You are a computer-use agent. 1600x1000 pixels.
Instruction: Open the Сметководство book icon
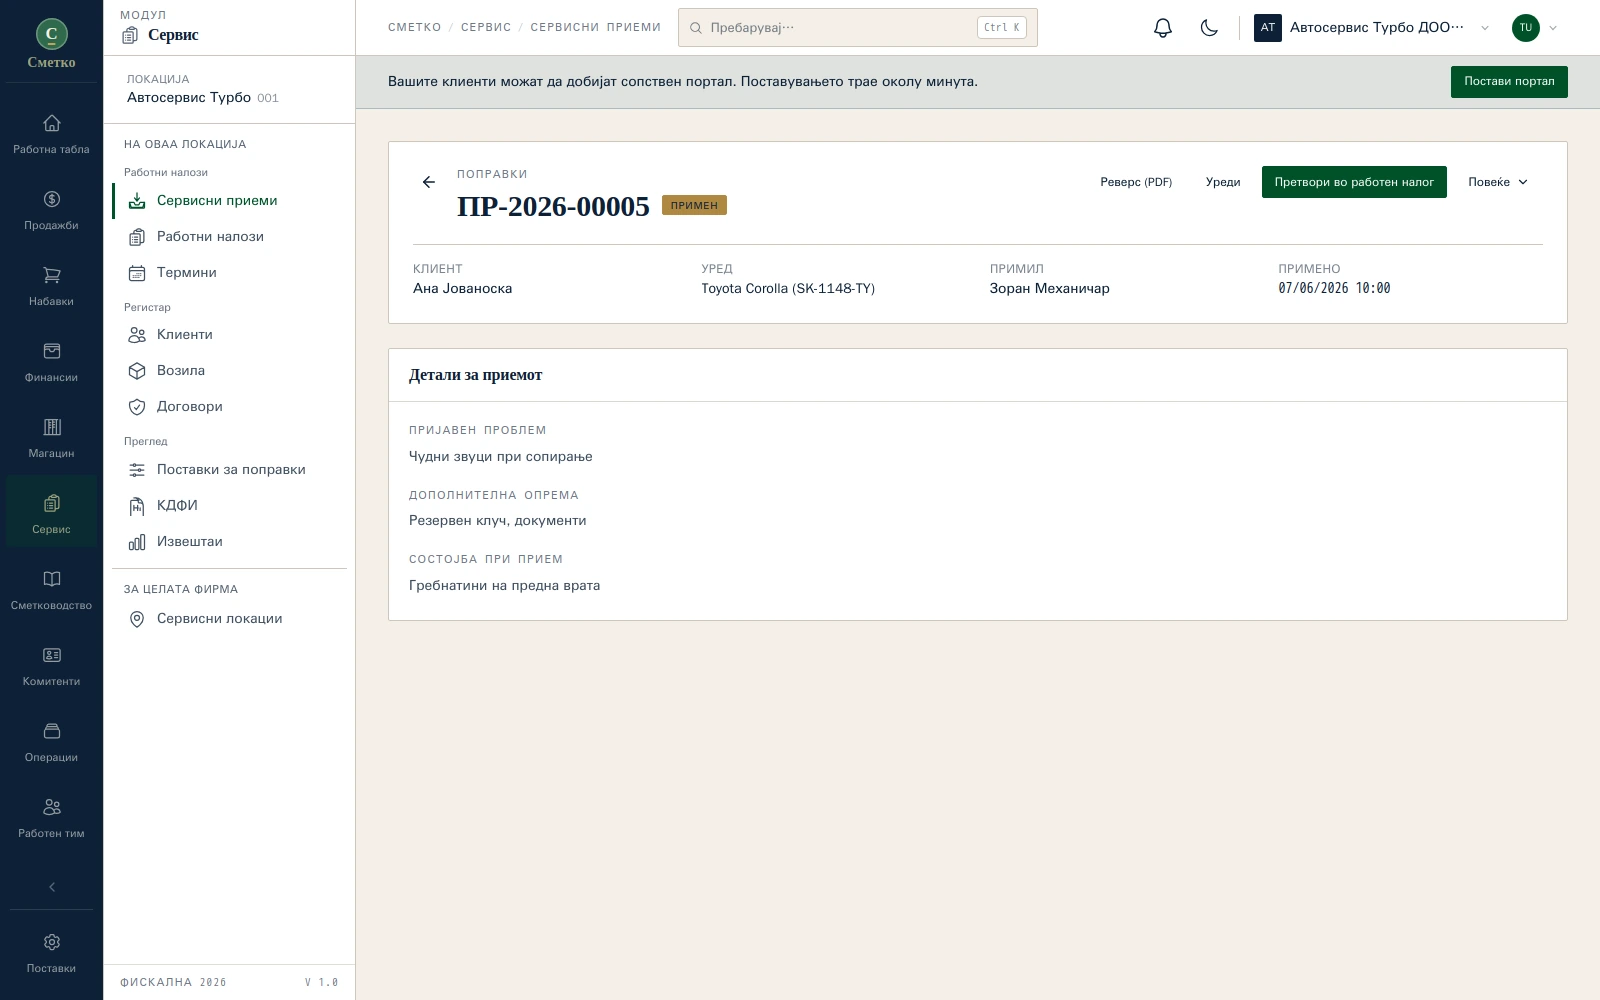(51, 579)
